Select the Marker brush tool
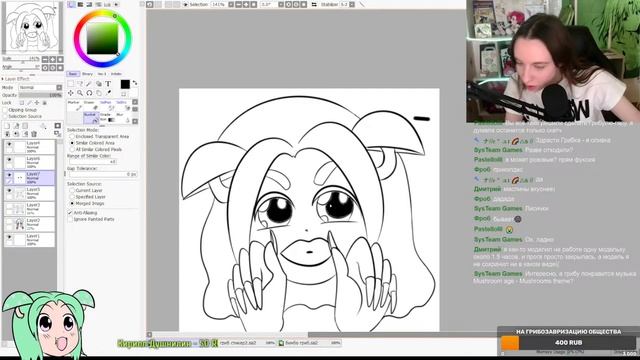This screenshot has width=640, height=360. point(75,106)
